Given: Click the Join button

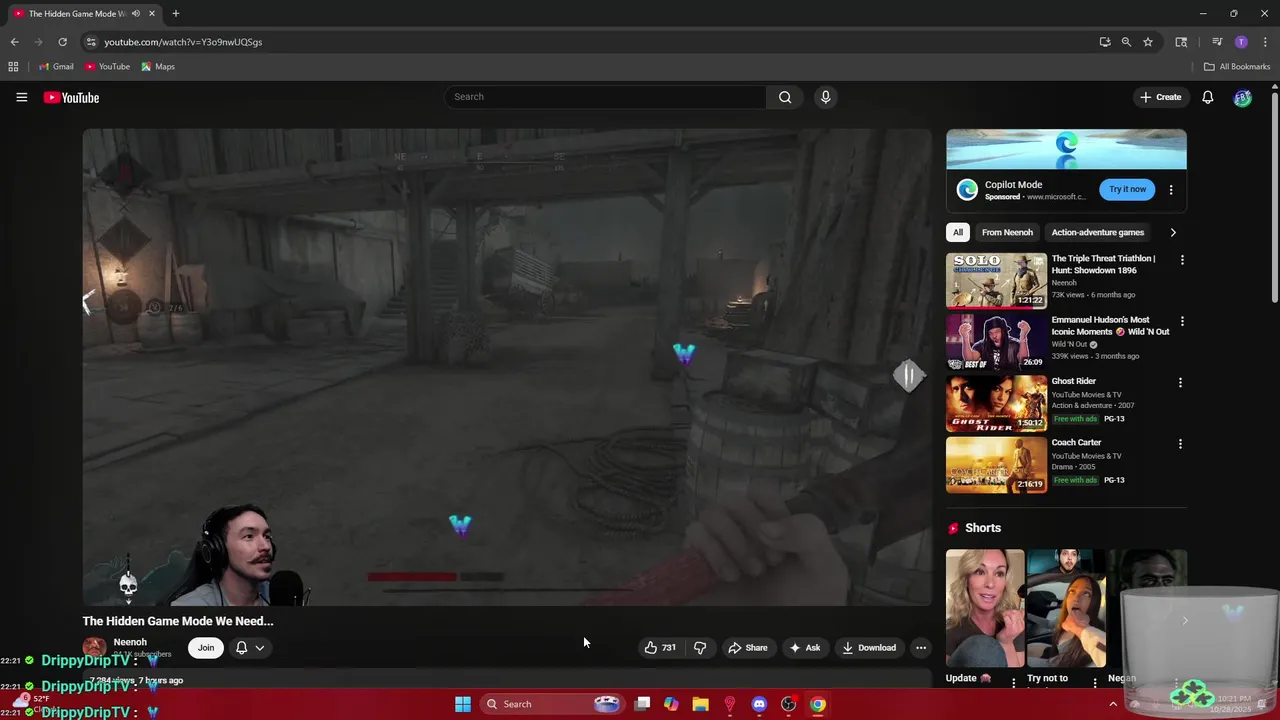Looking at the screenshot, I should [x=206, y=647].
